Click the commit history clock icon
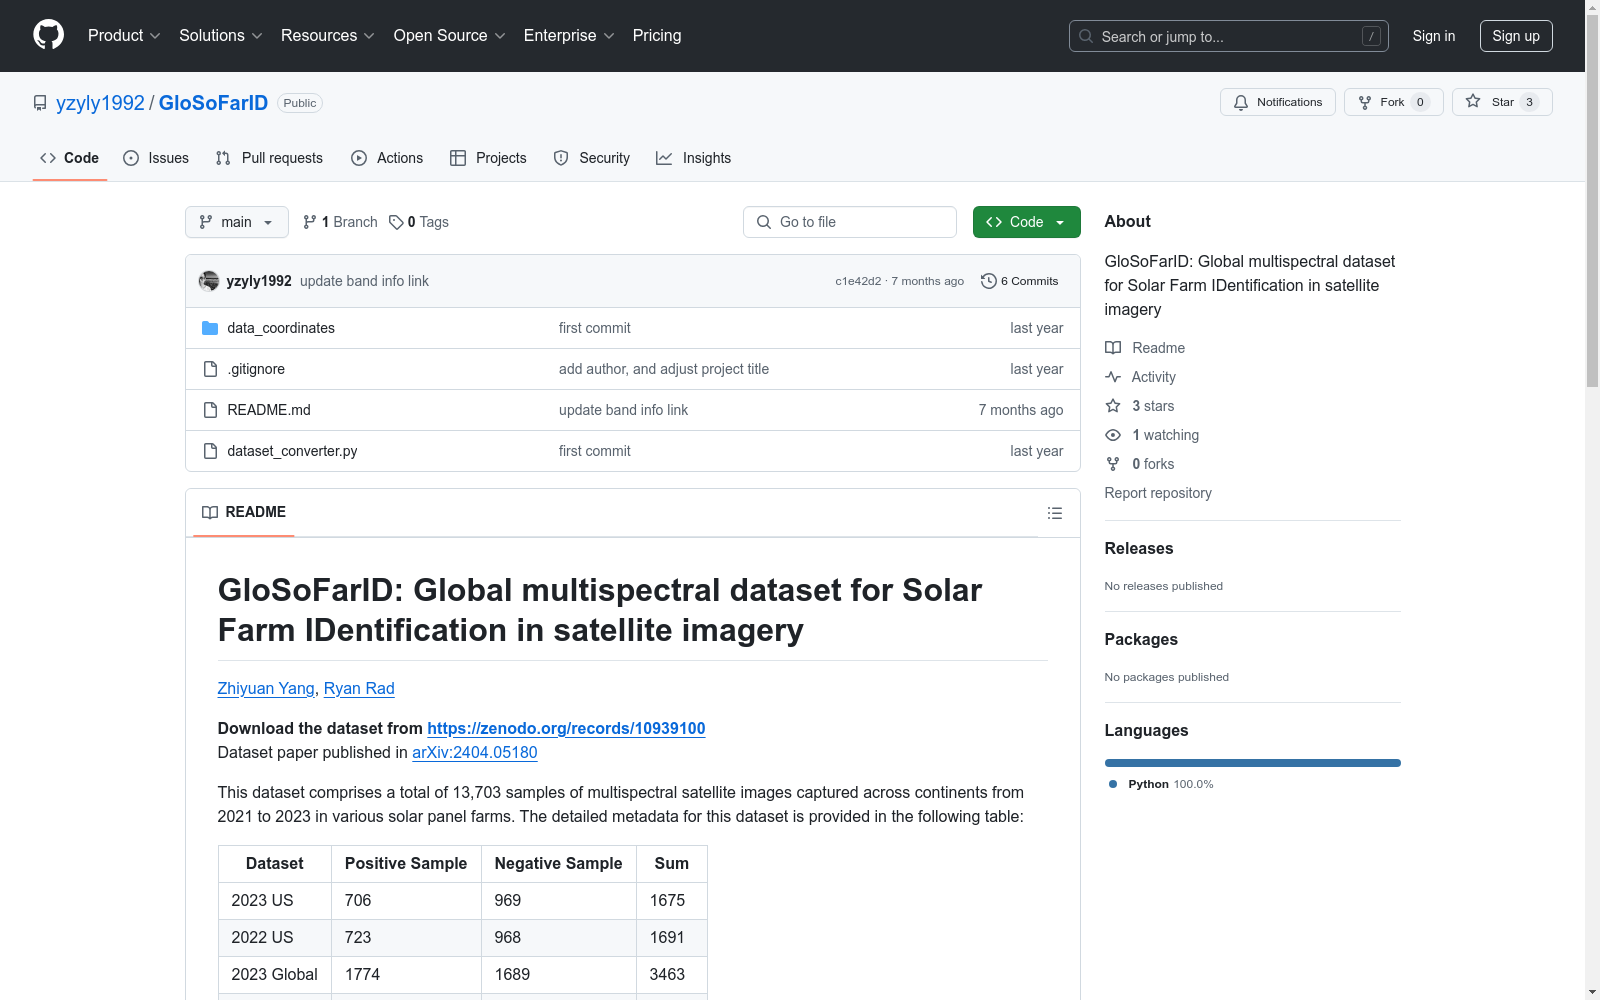 pyautogui.click(x=989, y=281)
